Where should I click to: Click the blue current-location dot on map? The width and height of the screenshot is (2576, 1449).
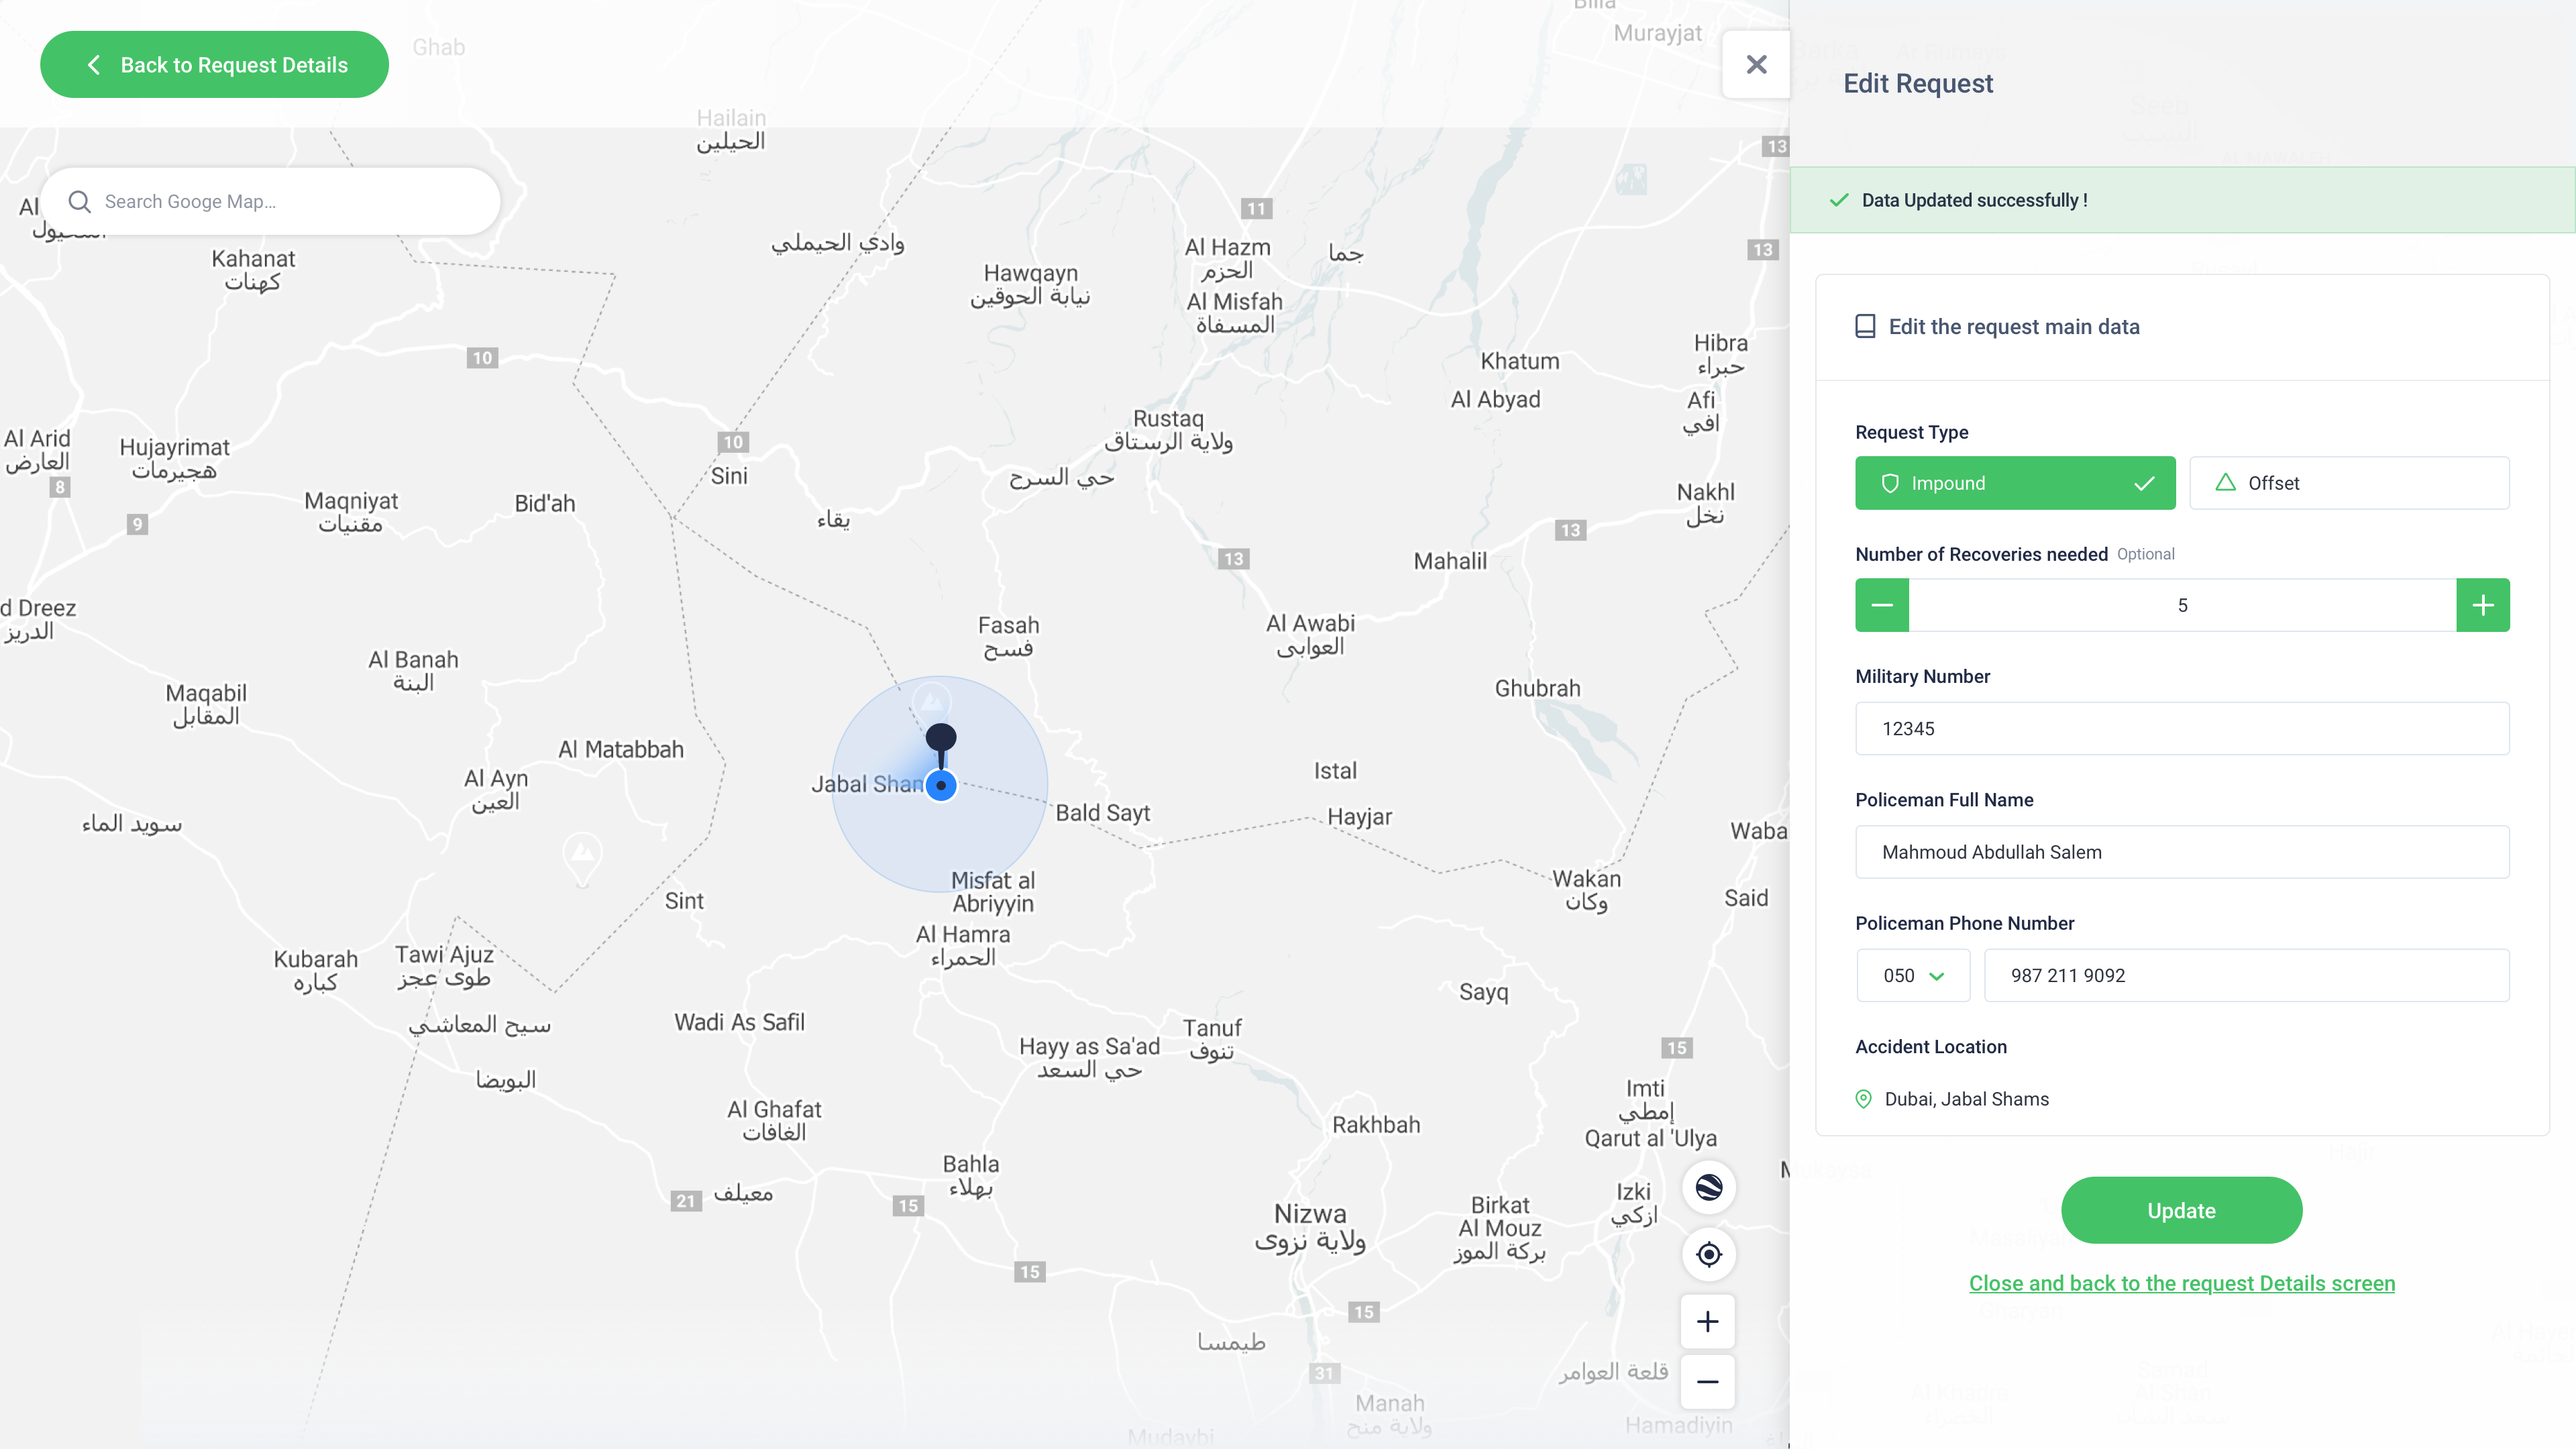point(941,786)
